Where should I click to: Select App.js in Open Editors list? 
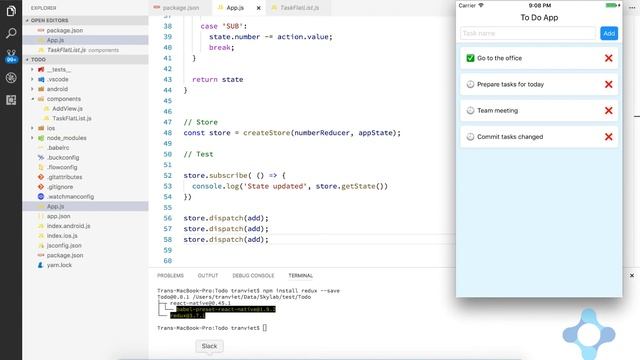pos(55,40)
